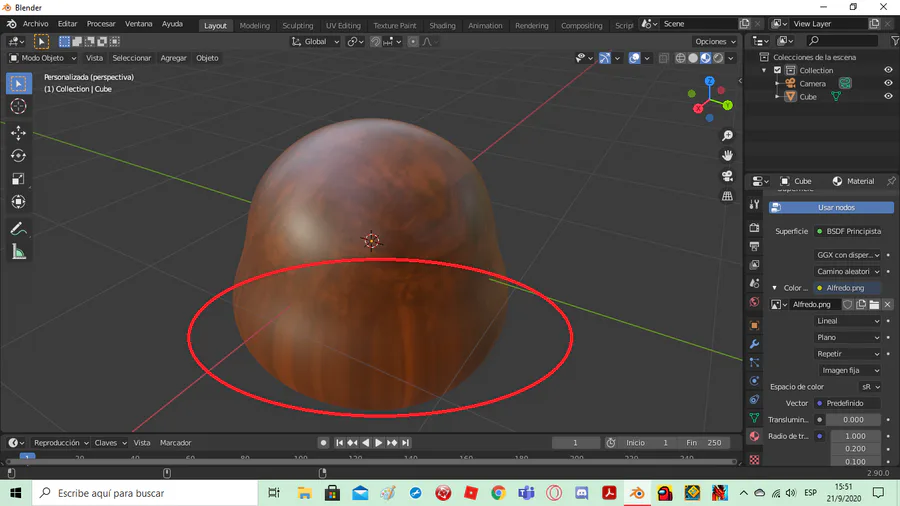Toggle camera view icon in viewport
This screenshot has width=900, height=506.
click(x=727, y=176)
